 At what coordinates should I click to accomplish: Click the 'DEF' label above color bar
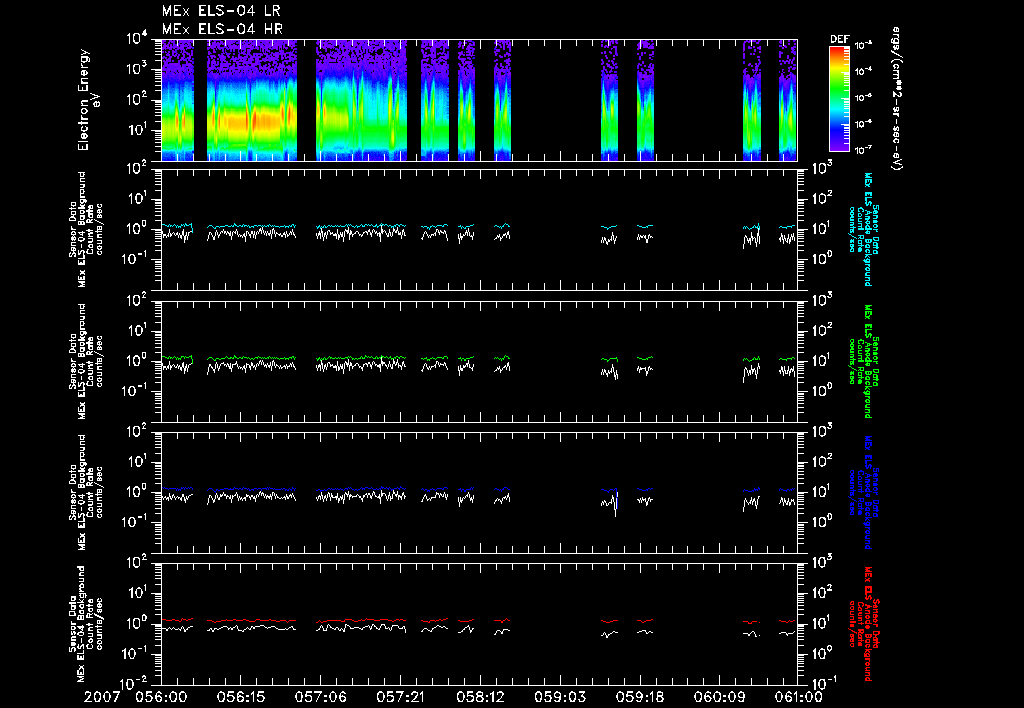tap(839, 40)
